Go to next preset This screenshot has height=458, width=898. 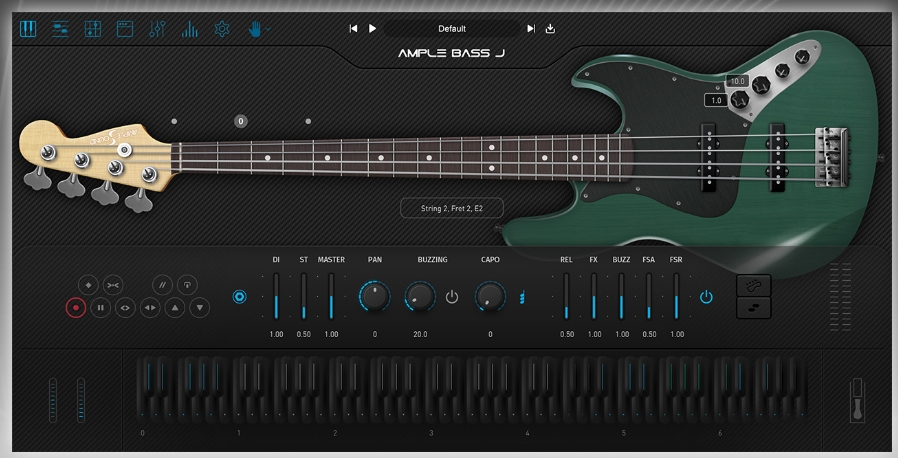(x=531, y=29)
